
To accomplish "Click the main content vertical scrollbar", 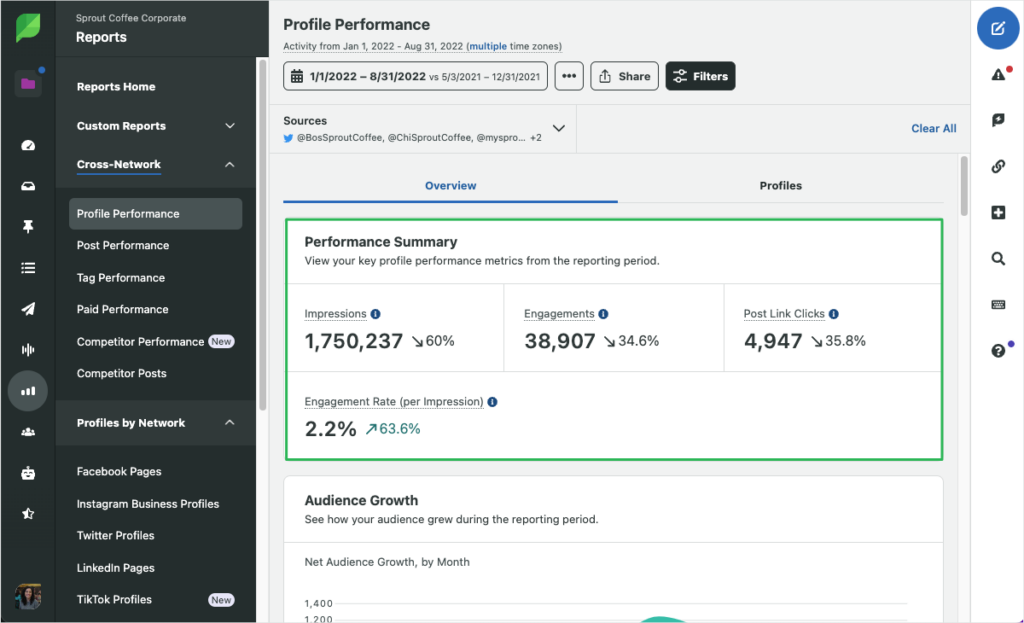I will (964, 185).
